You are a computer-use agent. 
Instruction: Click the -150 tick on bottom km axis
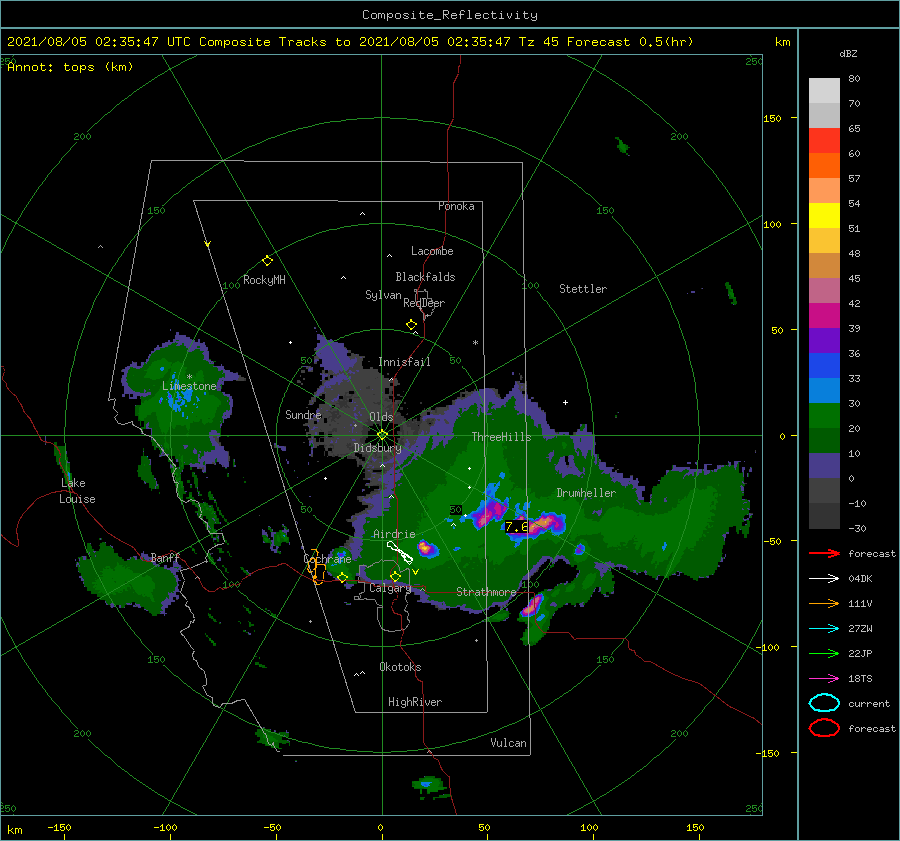point(59,827)
